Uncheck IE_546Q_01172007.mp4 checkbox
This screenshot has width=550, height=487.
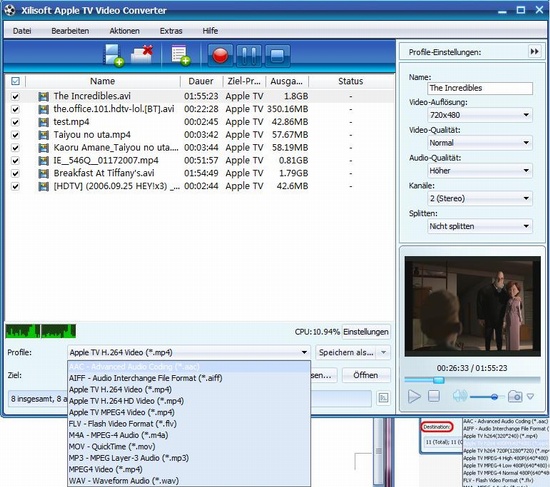click(x=15, y=161)
